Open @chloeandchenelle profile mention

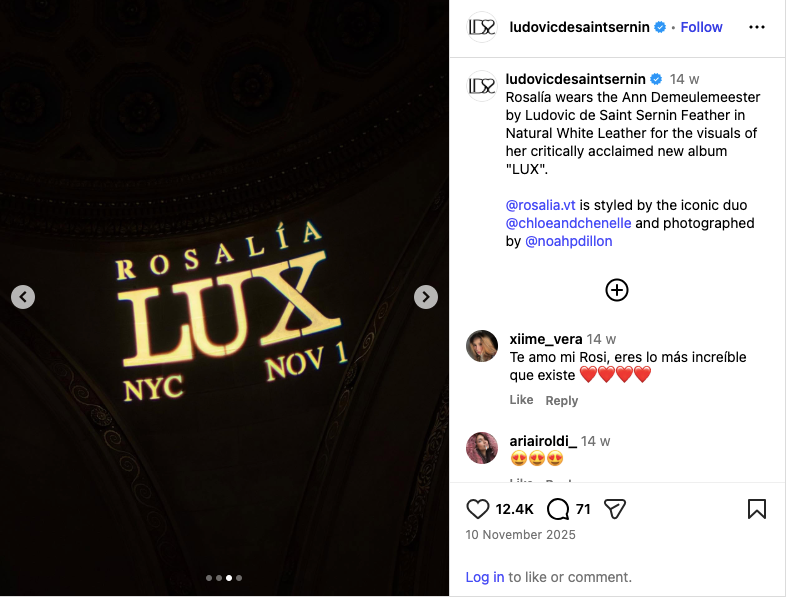tap(568, 223)
